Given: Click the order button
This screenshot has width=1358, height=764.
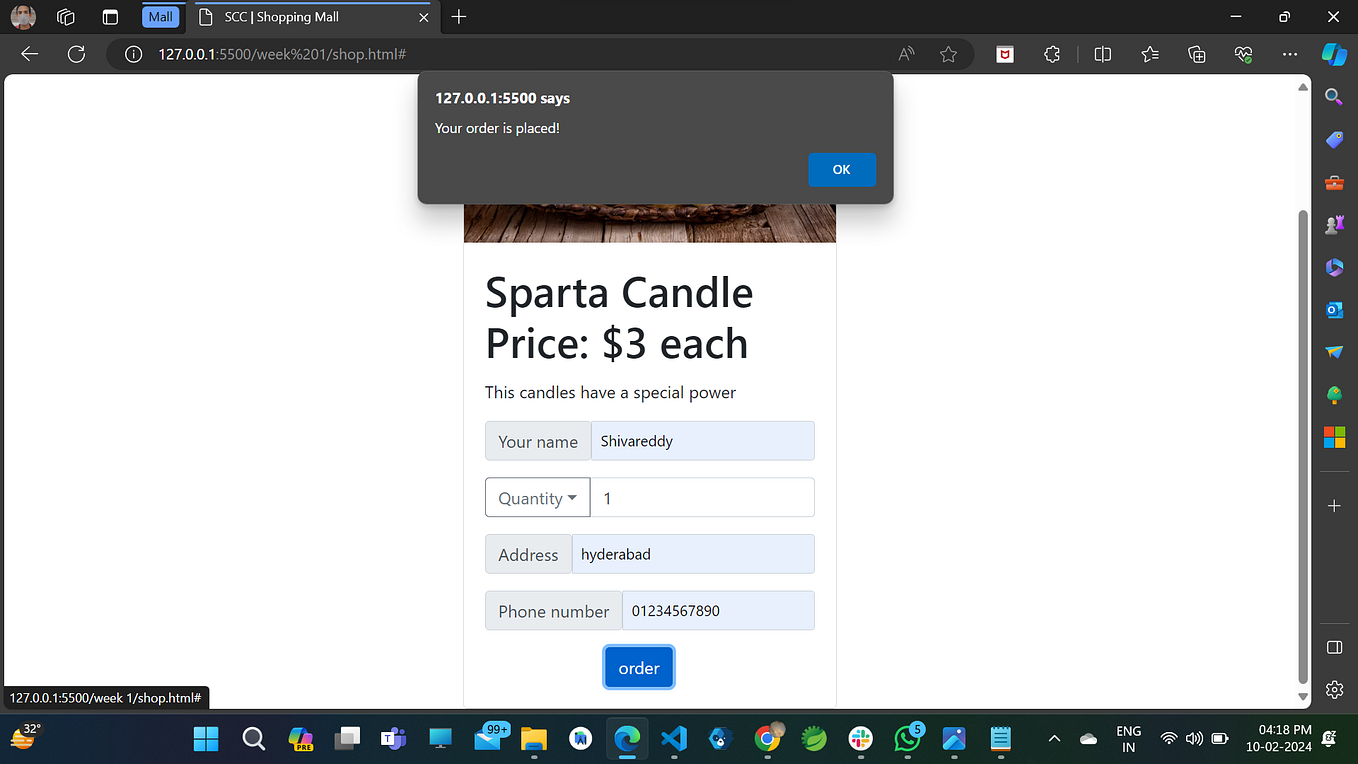Looking at the screenshot, I should [x=638, y=667].
